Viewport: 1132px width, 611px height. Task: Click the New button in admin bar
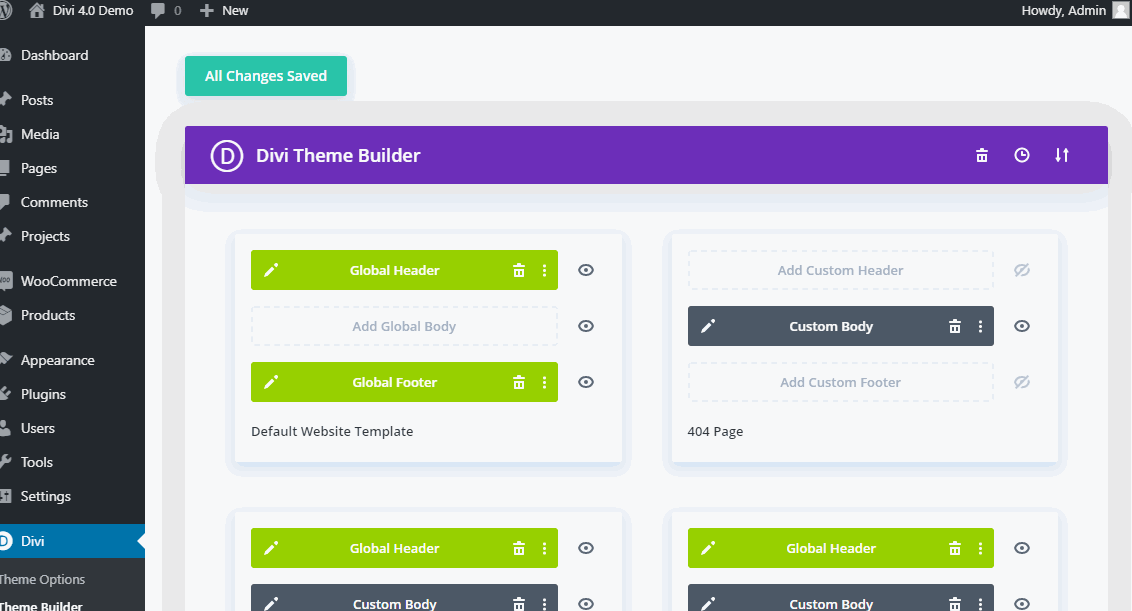[224, 11]
